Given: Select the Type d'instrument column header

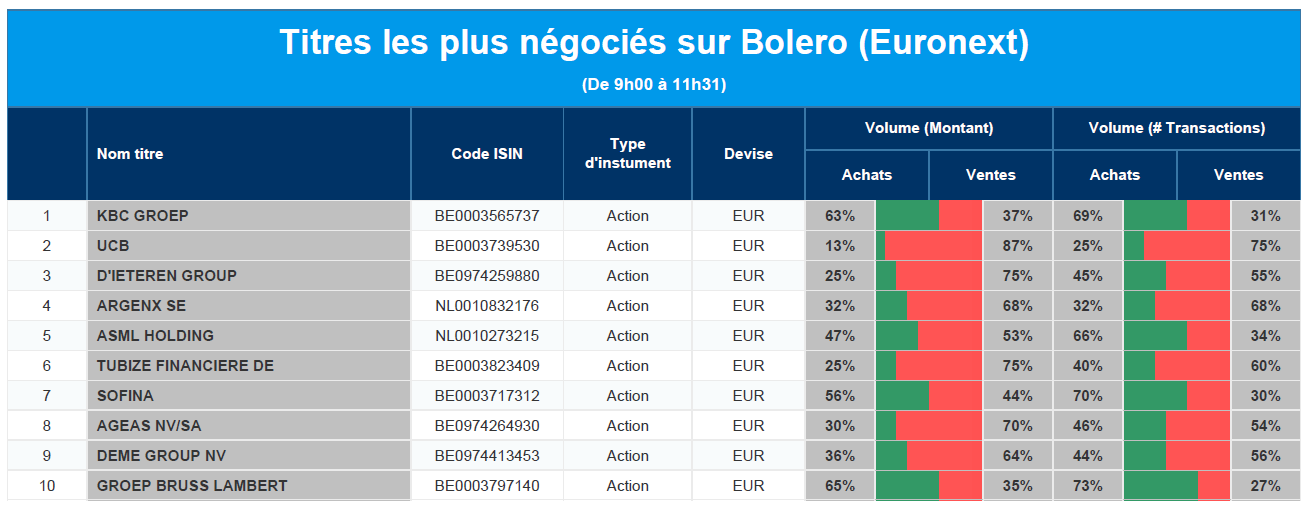Looking at the screenshot, I should [x=627, y=154].
